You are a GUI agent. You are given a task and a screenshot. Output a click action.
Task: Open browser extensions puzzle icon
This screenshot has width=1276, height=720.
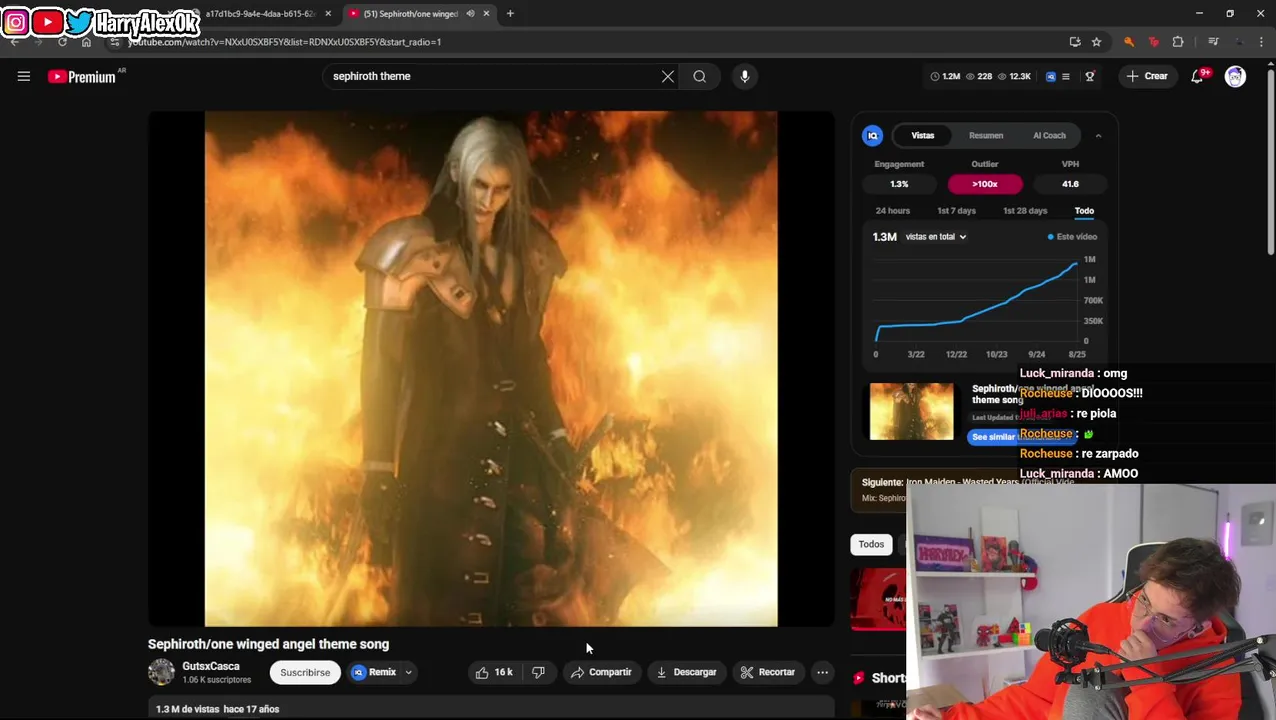tap(1178, 42)
